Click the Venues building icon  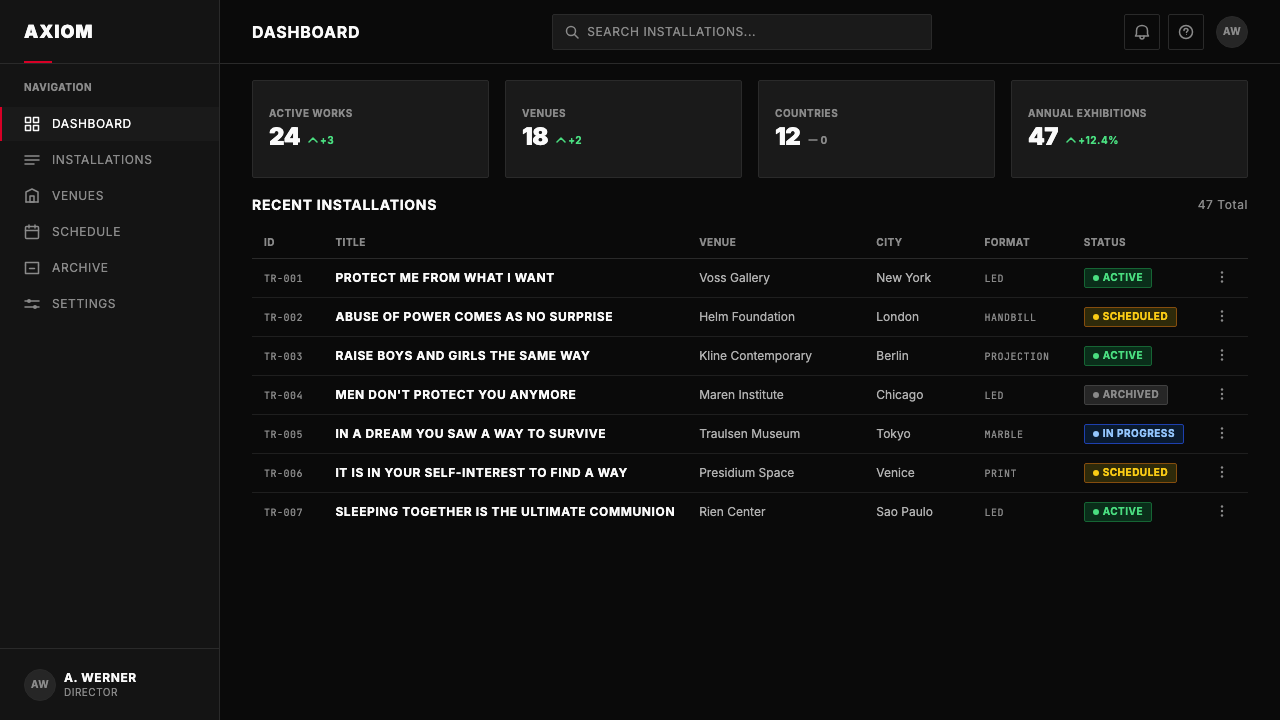pos(32,196)
